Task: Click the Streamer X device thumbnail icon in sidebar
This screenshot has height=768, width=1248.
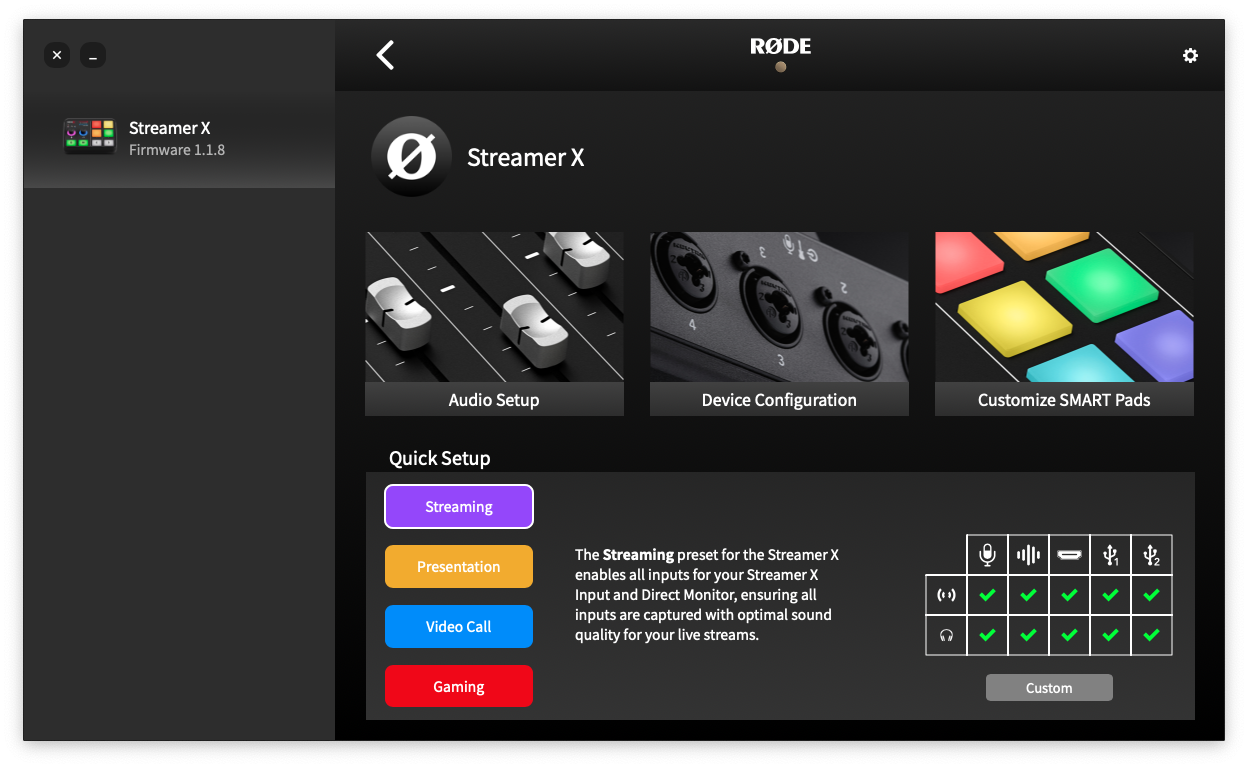Action: 90,134
